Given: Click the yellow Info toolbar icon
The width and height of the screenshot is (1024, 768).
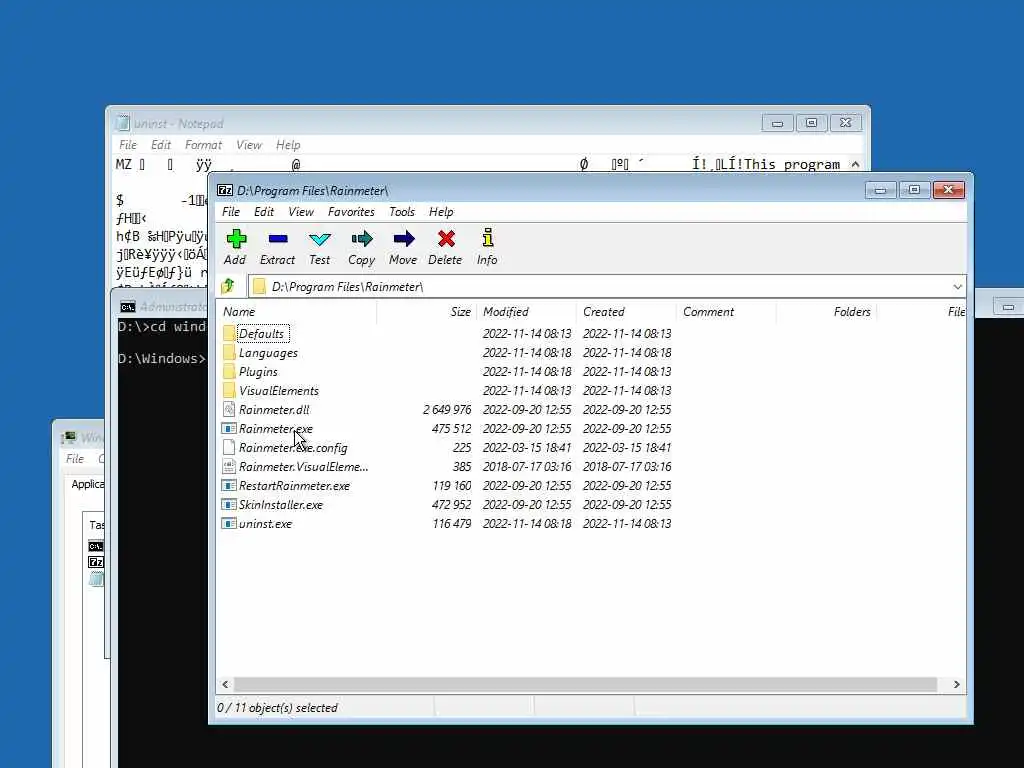Looking at the screenshot, I should click(x=487, y=238).
